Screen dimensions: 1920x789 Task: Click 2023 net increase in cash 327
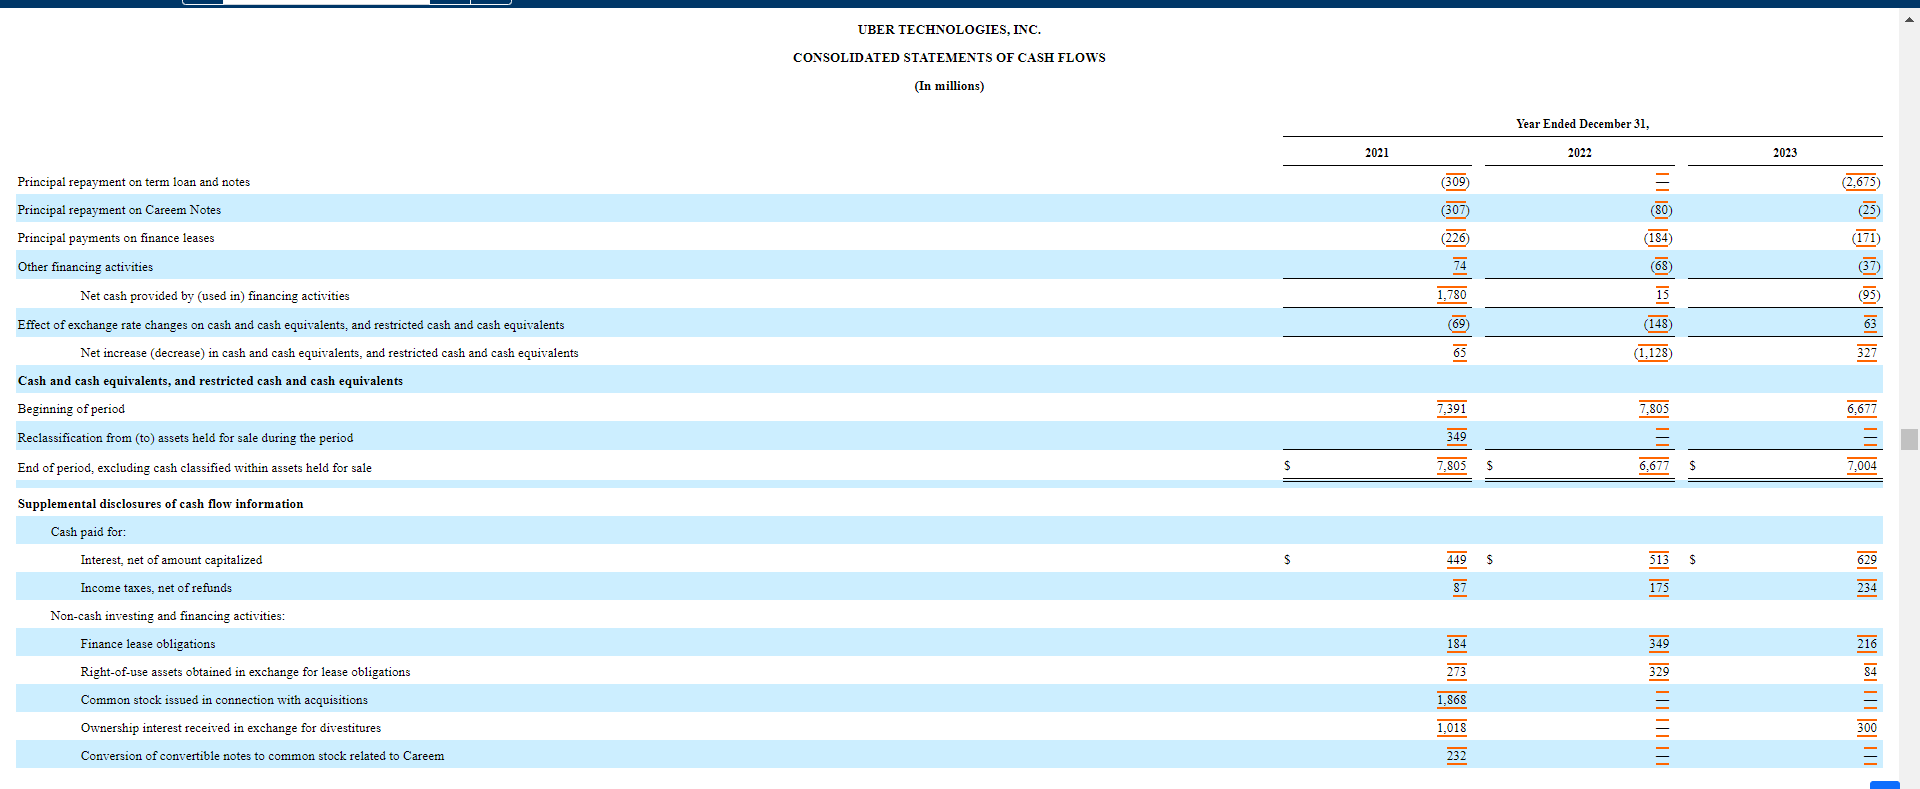(x=1867, y=353)
